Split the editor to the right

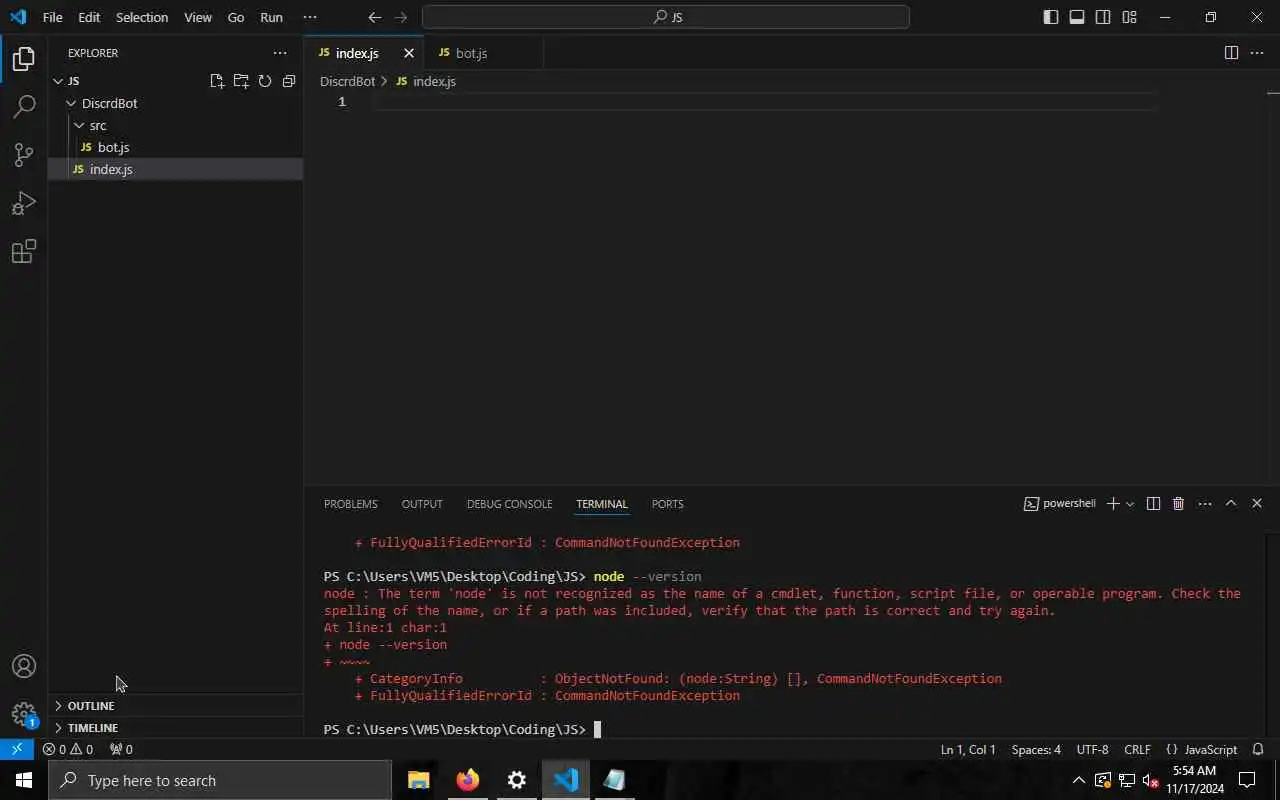click(1231, 53)
